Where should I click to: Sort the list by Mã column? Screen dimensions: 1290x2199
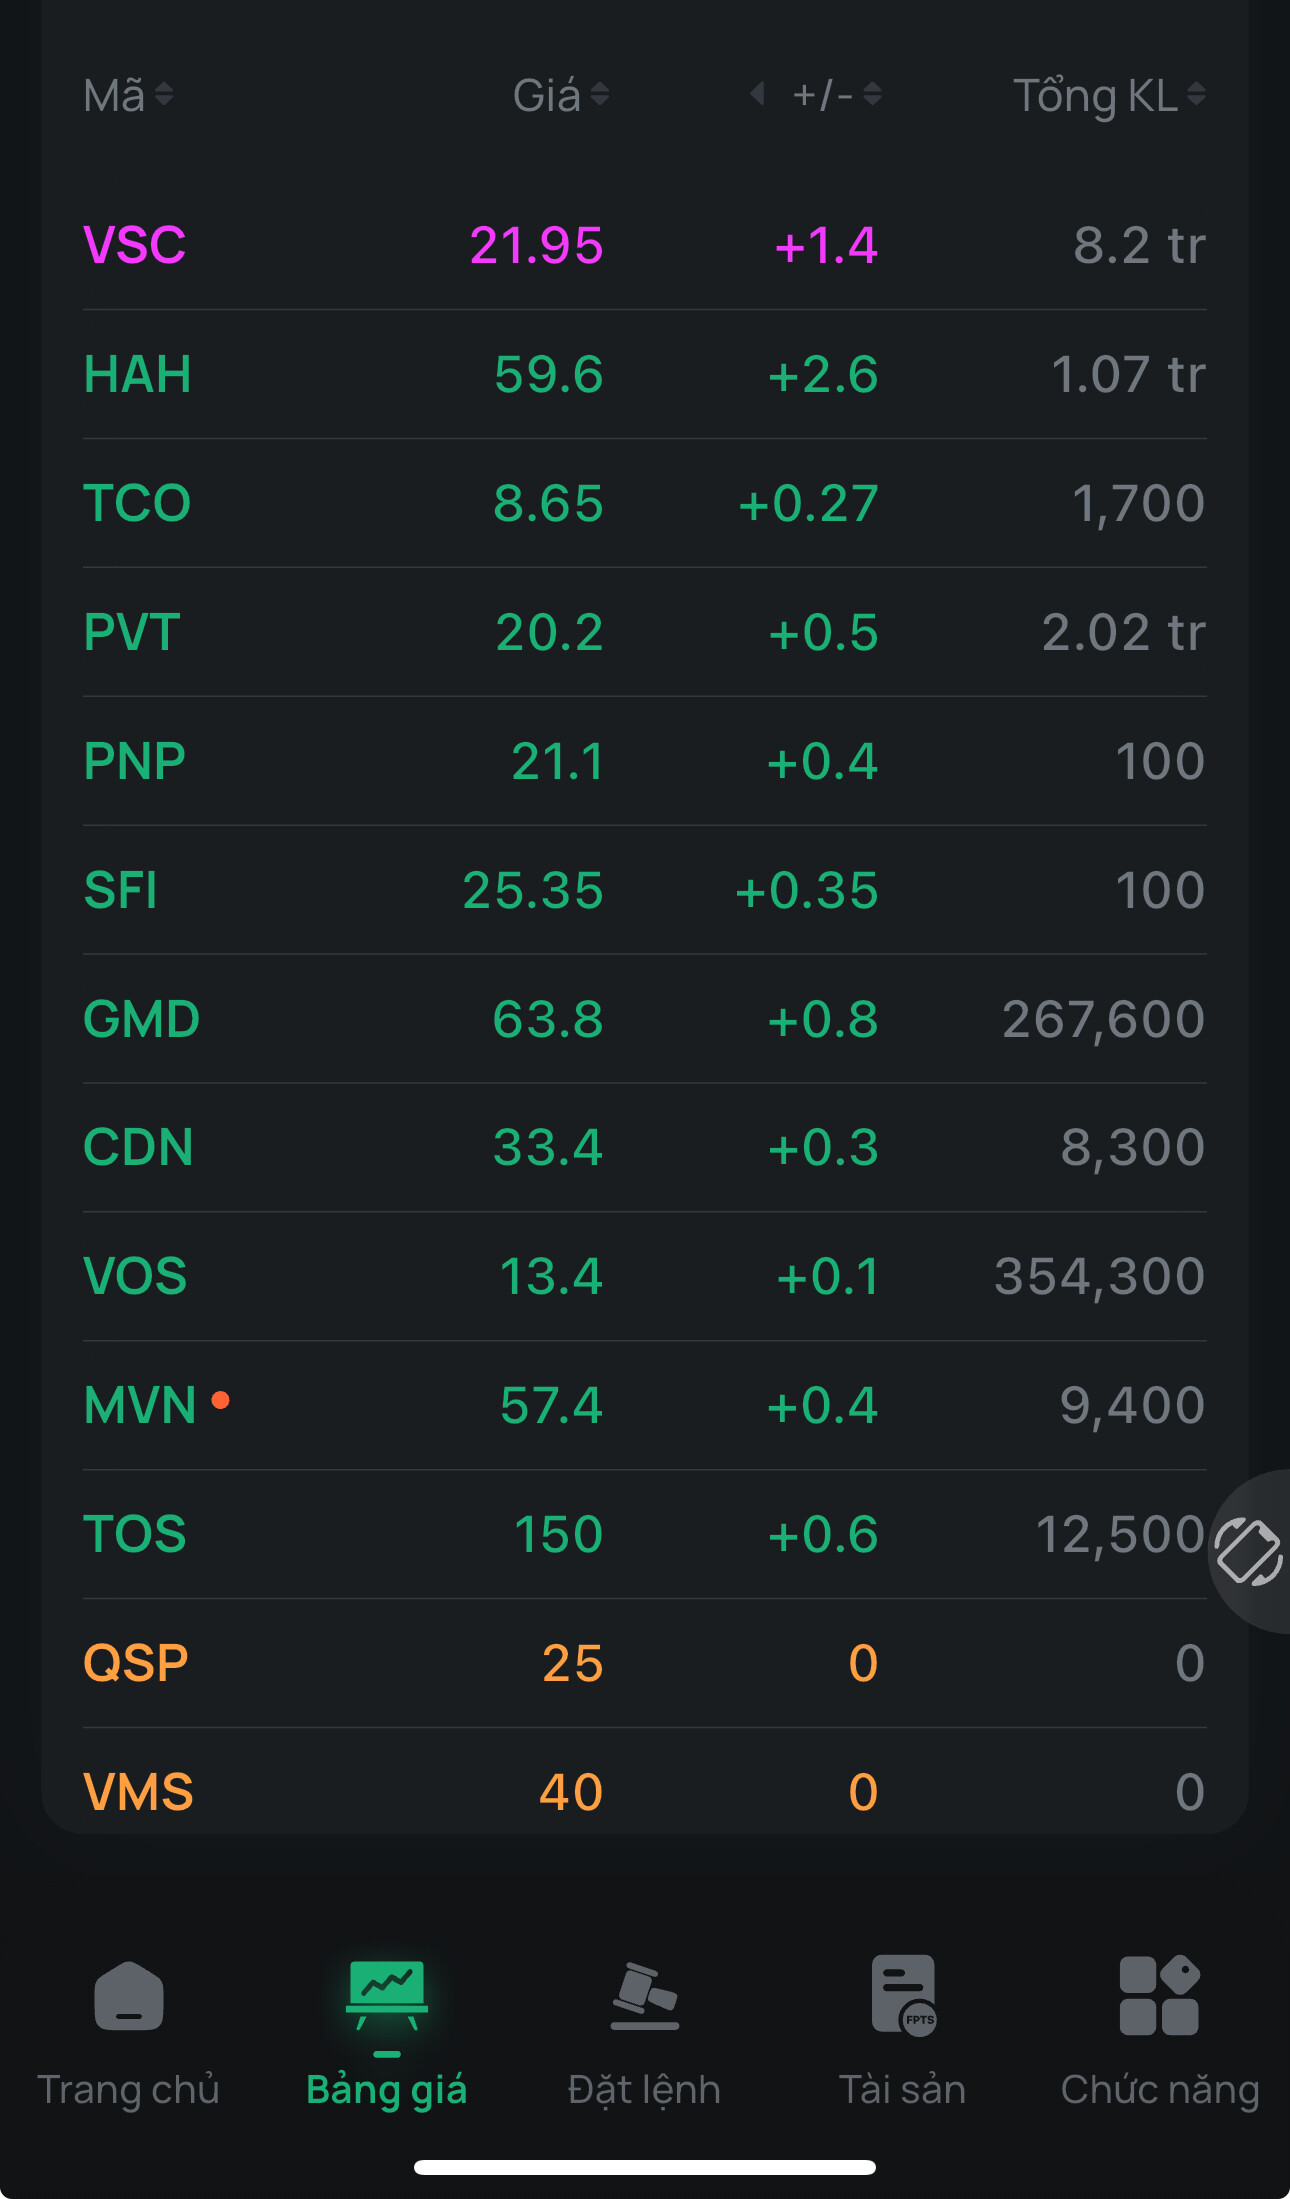[128, 96]
